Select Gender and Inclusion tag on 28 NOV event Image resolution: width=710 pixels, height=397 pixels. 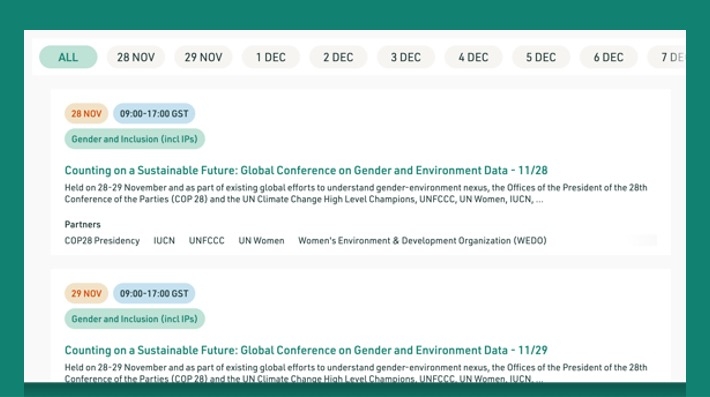tap(134, 139)
